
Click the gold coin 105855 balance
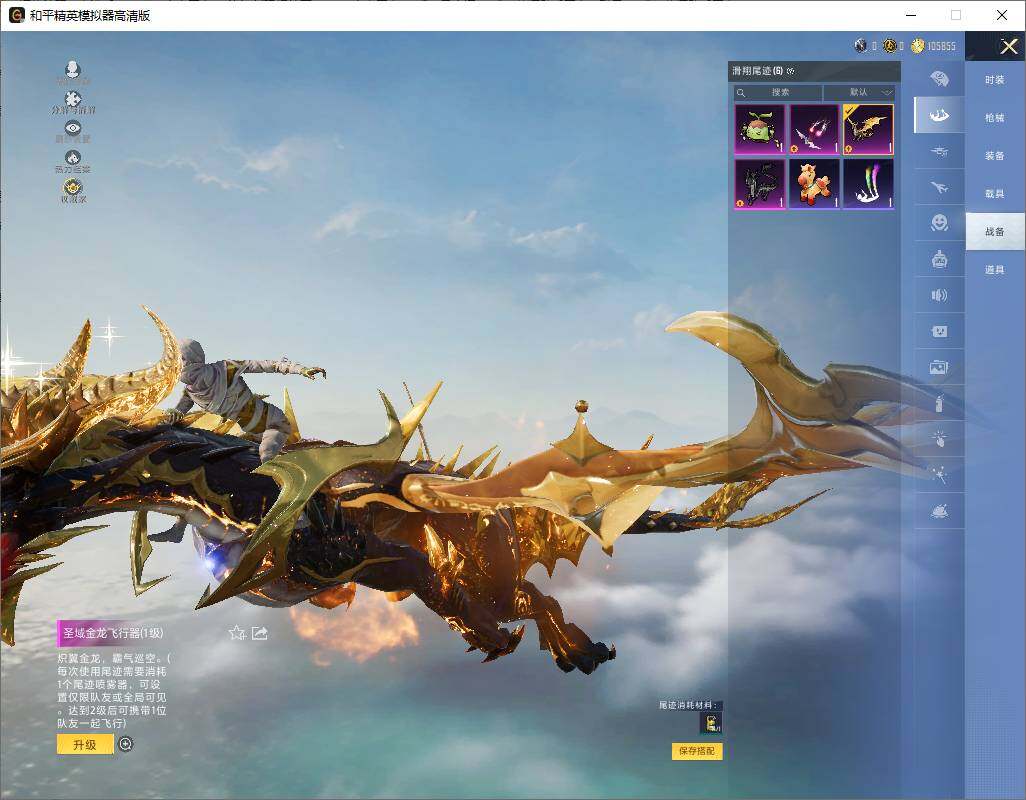pos(934,46)
